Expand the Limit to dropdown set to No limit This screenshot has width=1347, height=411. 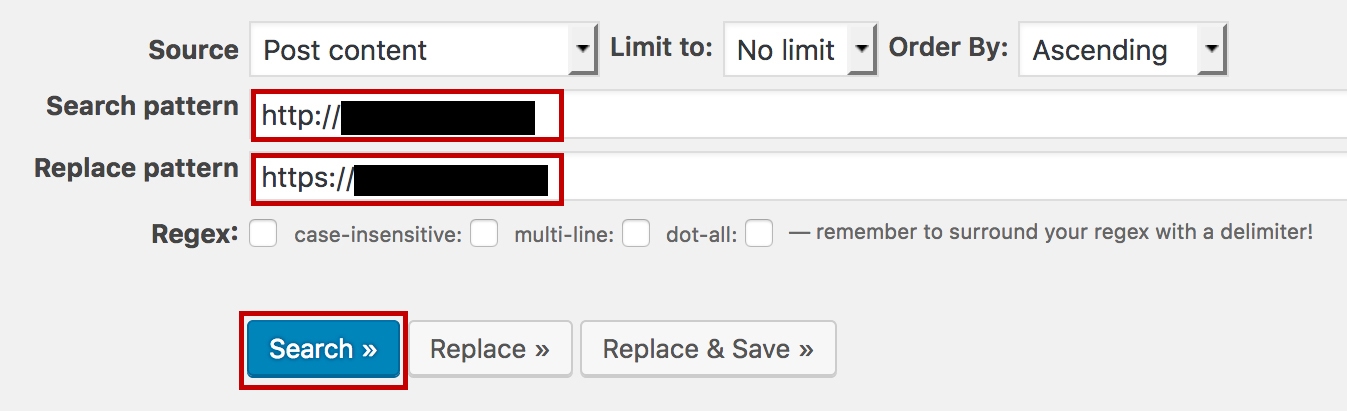800,50
